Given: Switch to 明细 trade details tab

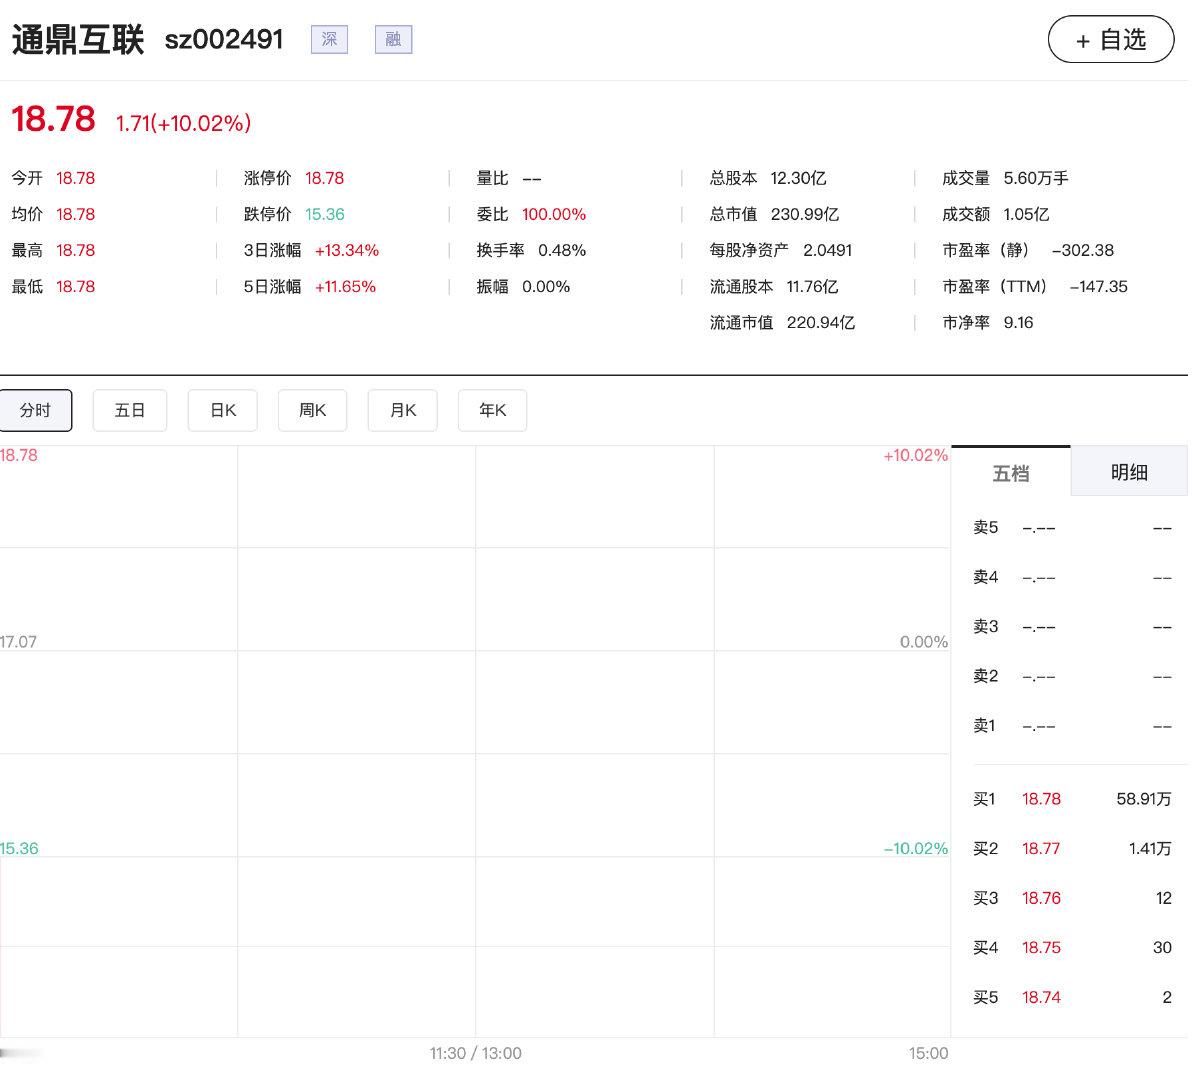Looking at the screenshot, I should [1129, 472].
